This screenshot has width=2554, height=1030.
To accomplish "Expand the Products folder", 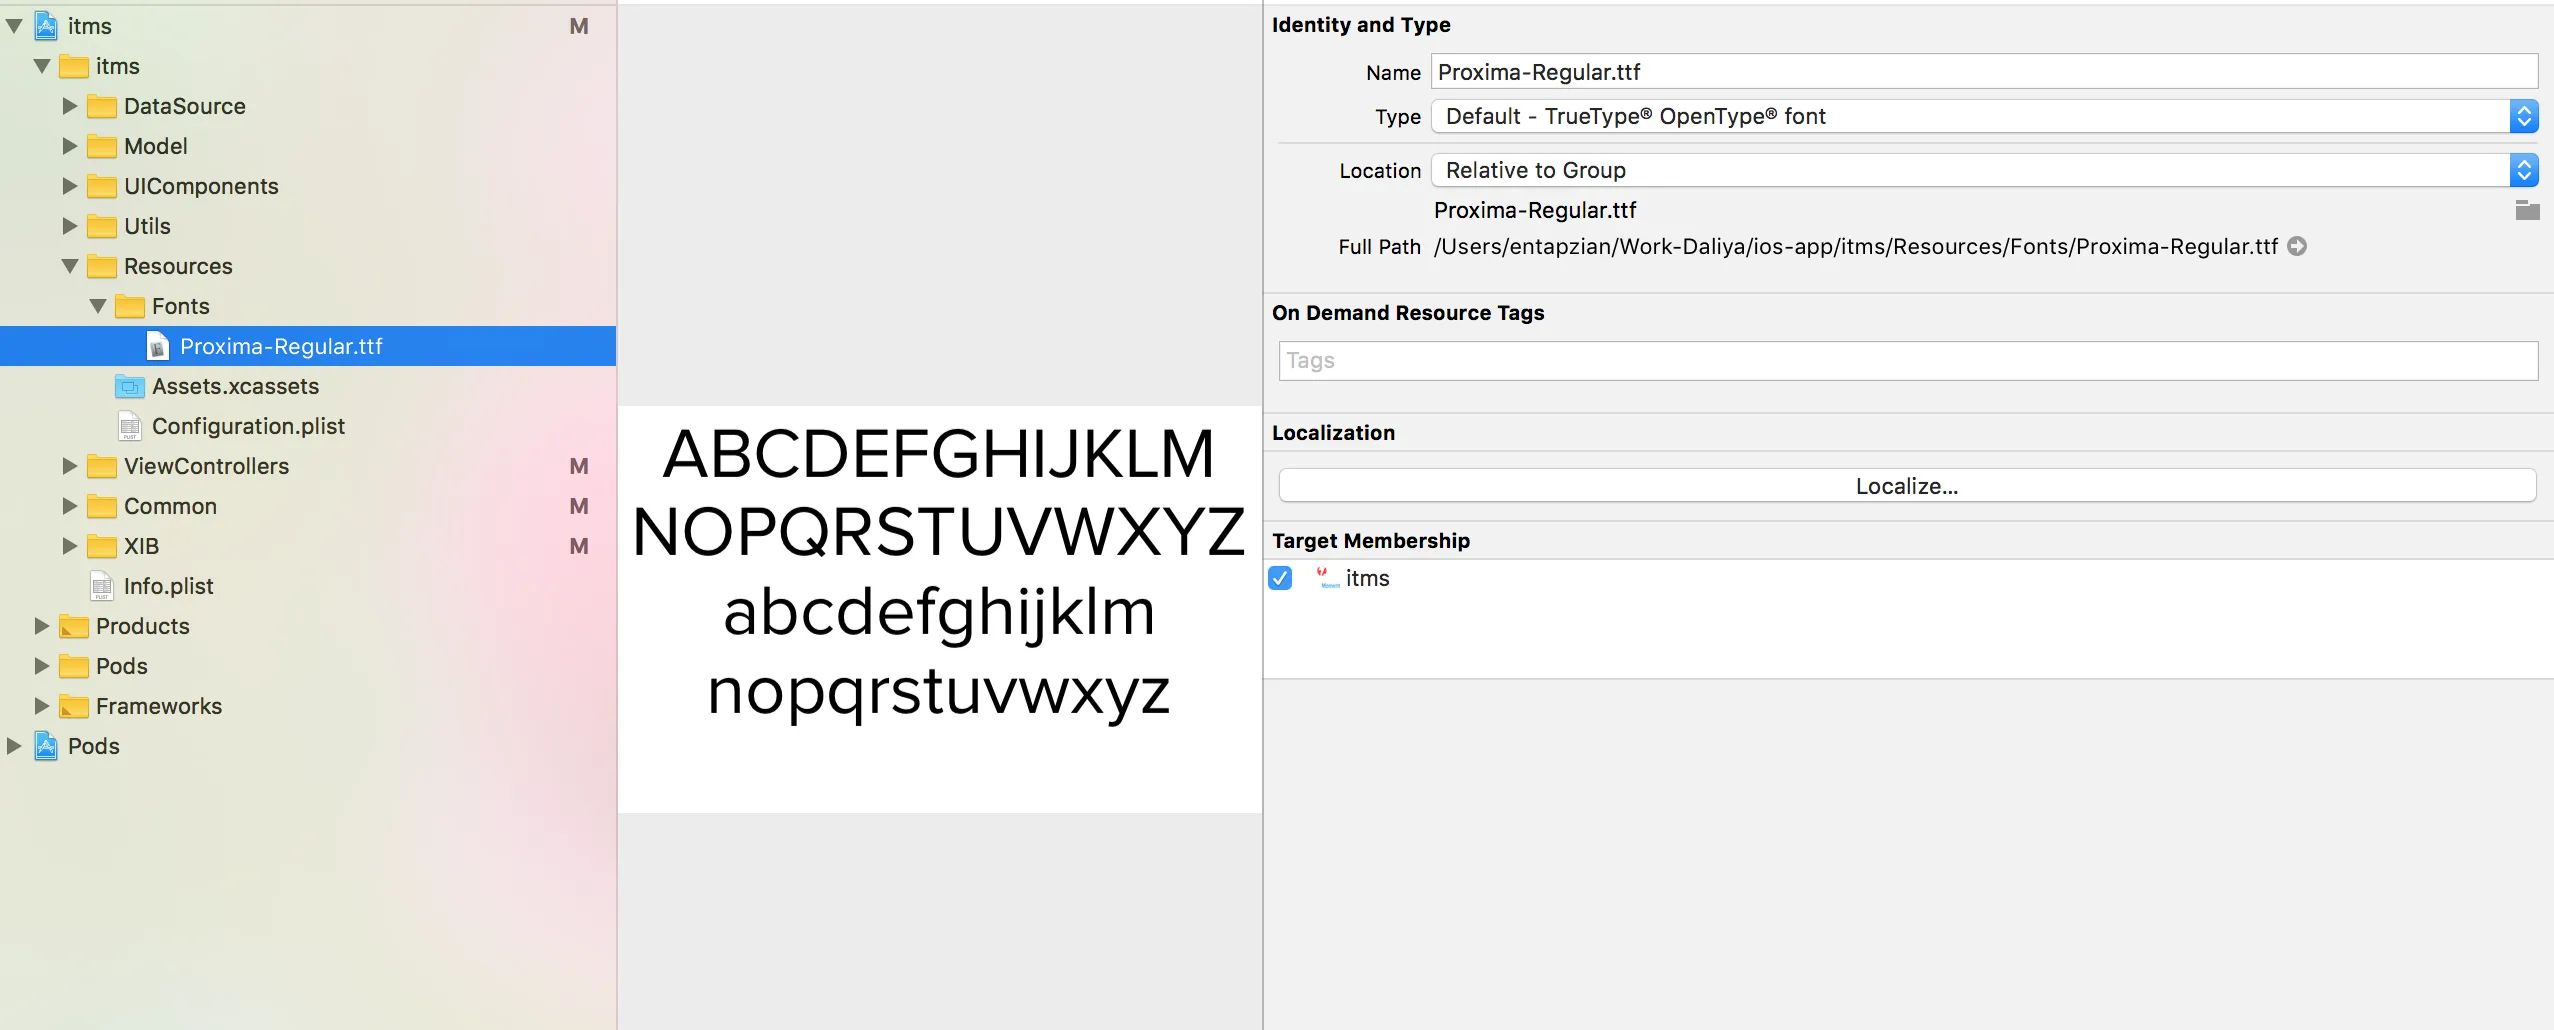I will pyautogui.click(x=42, y=626).
